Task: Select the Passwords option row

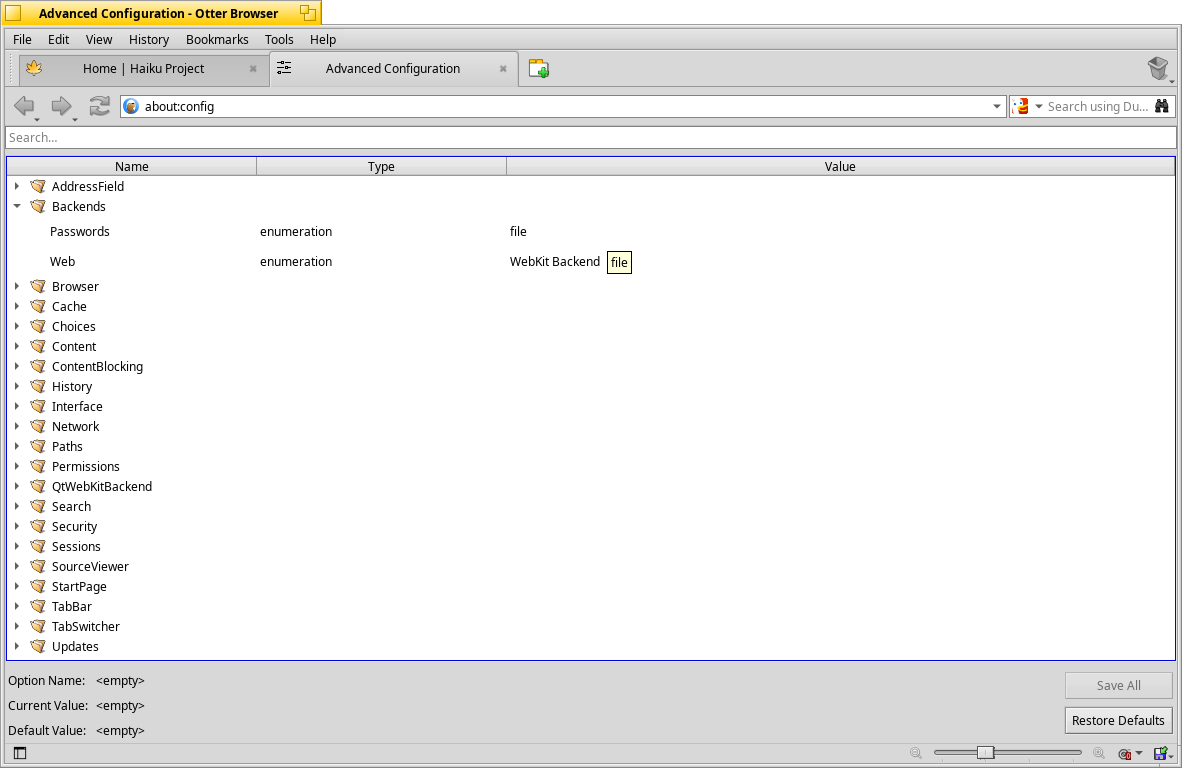Action: point(591,231)
